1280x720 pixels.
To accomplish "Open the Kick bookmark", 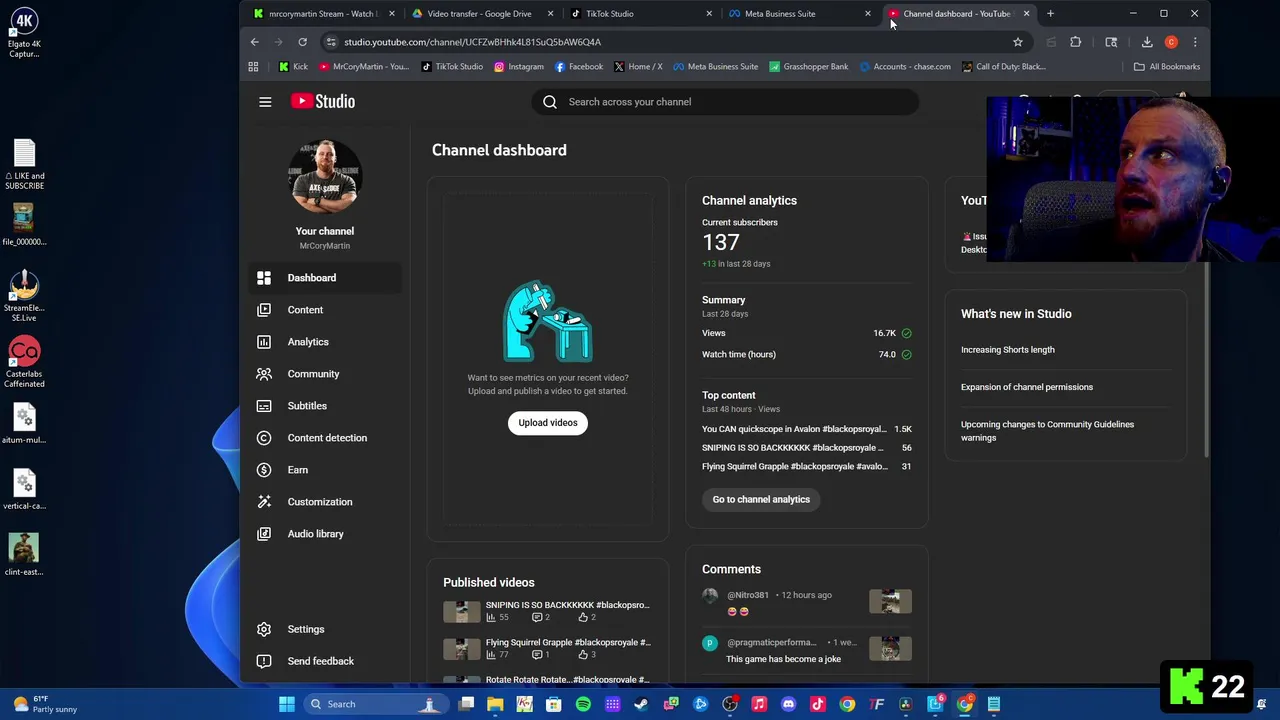I will point(293,67).
